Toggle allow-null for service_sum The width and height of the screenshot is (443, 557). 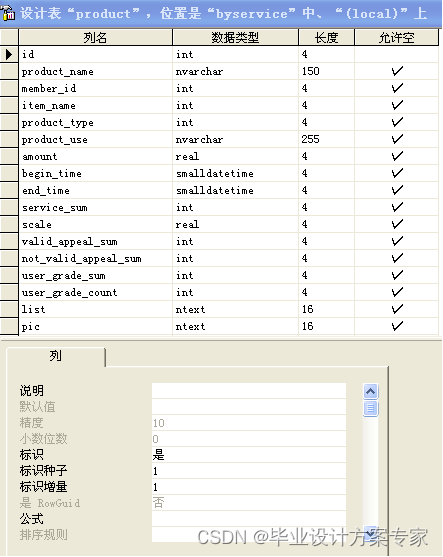(397, 207)
